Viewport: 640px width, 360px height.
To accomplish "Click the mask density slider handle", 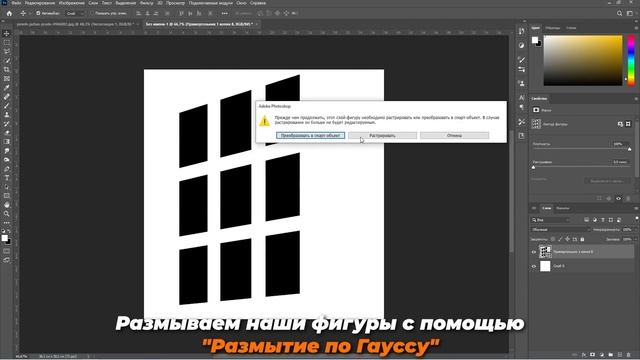I will click(629, 149).
